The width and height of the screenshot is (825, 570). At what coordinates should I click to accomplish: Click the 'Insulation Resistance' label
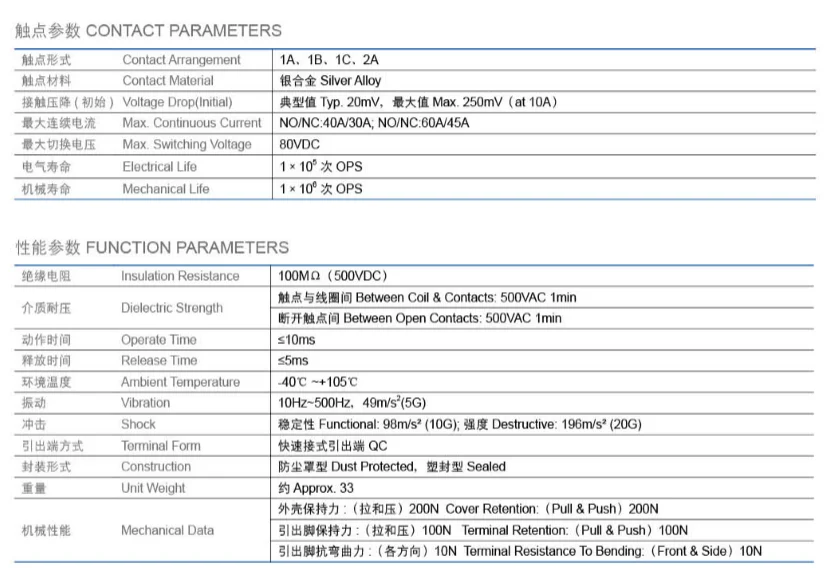coord(180,276)
